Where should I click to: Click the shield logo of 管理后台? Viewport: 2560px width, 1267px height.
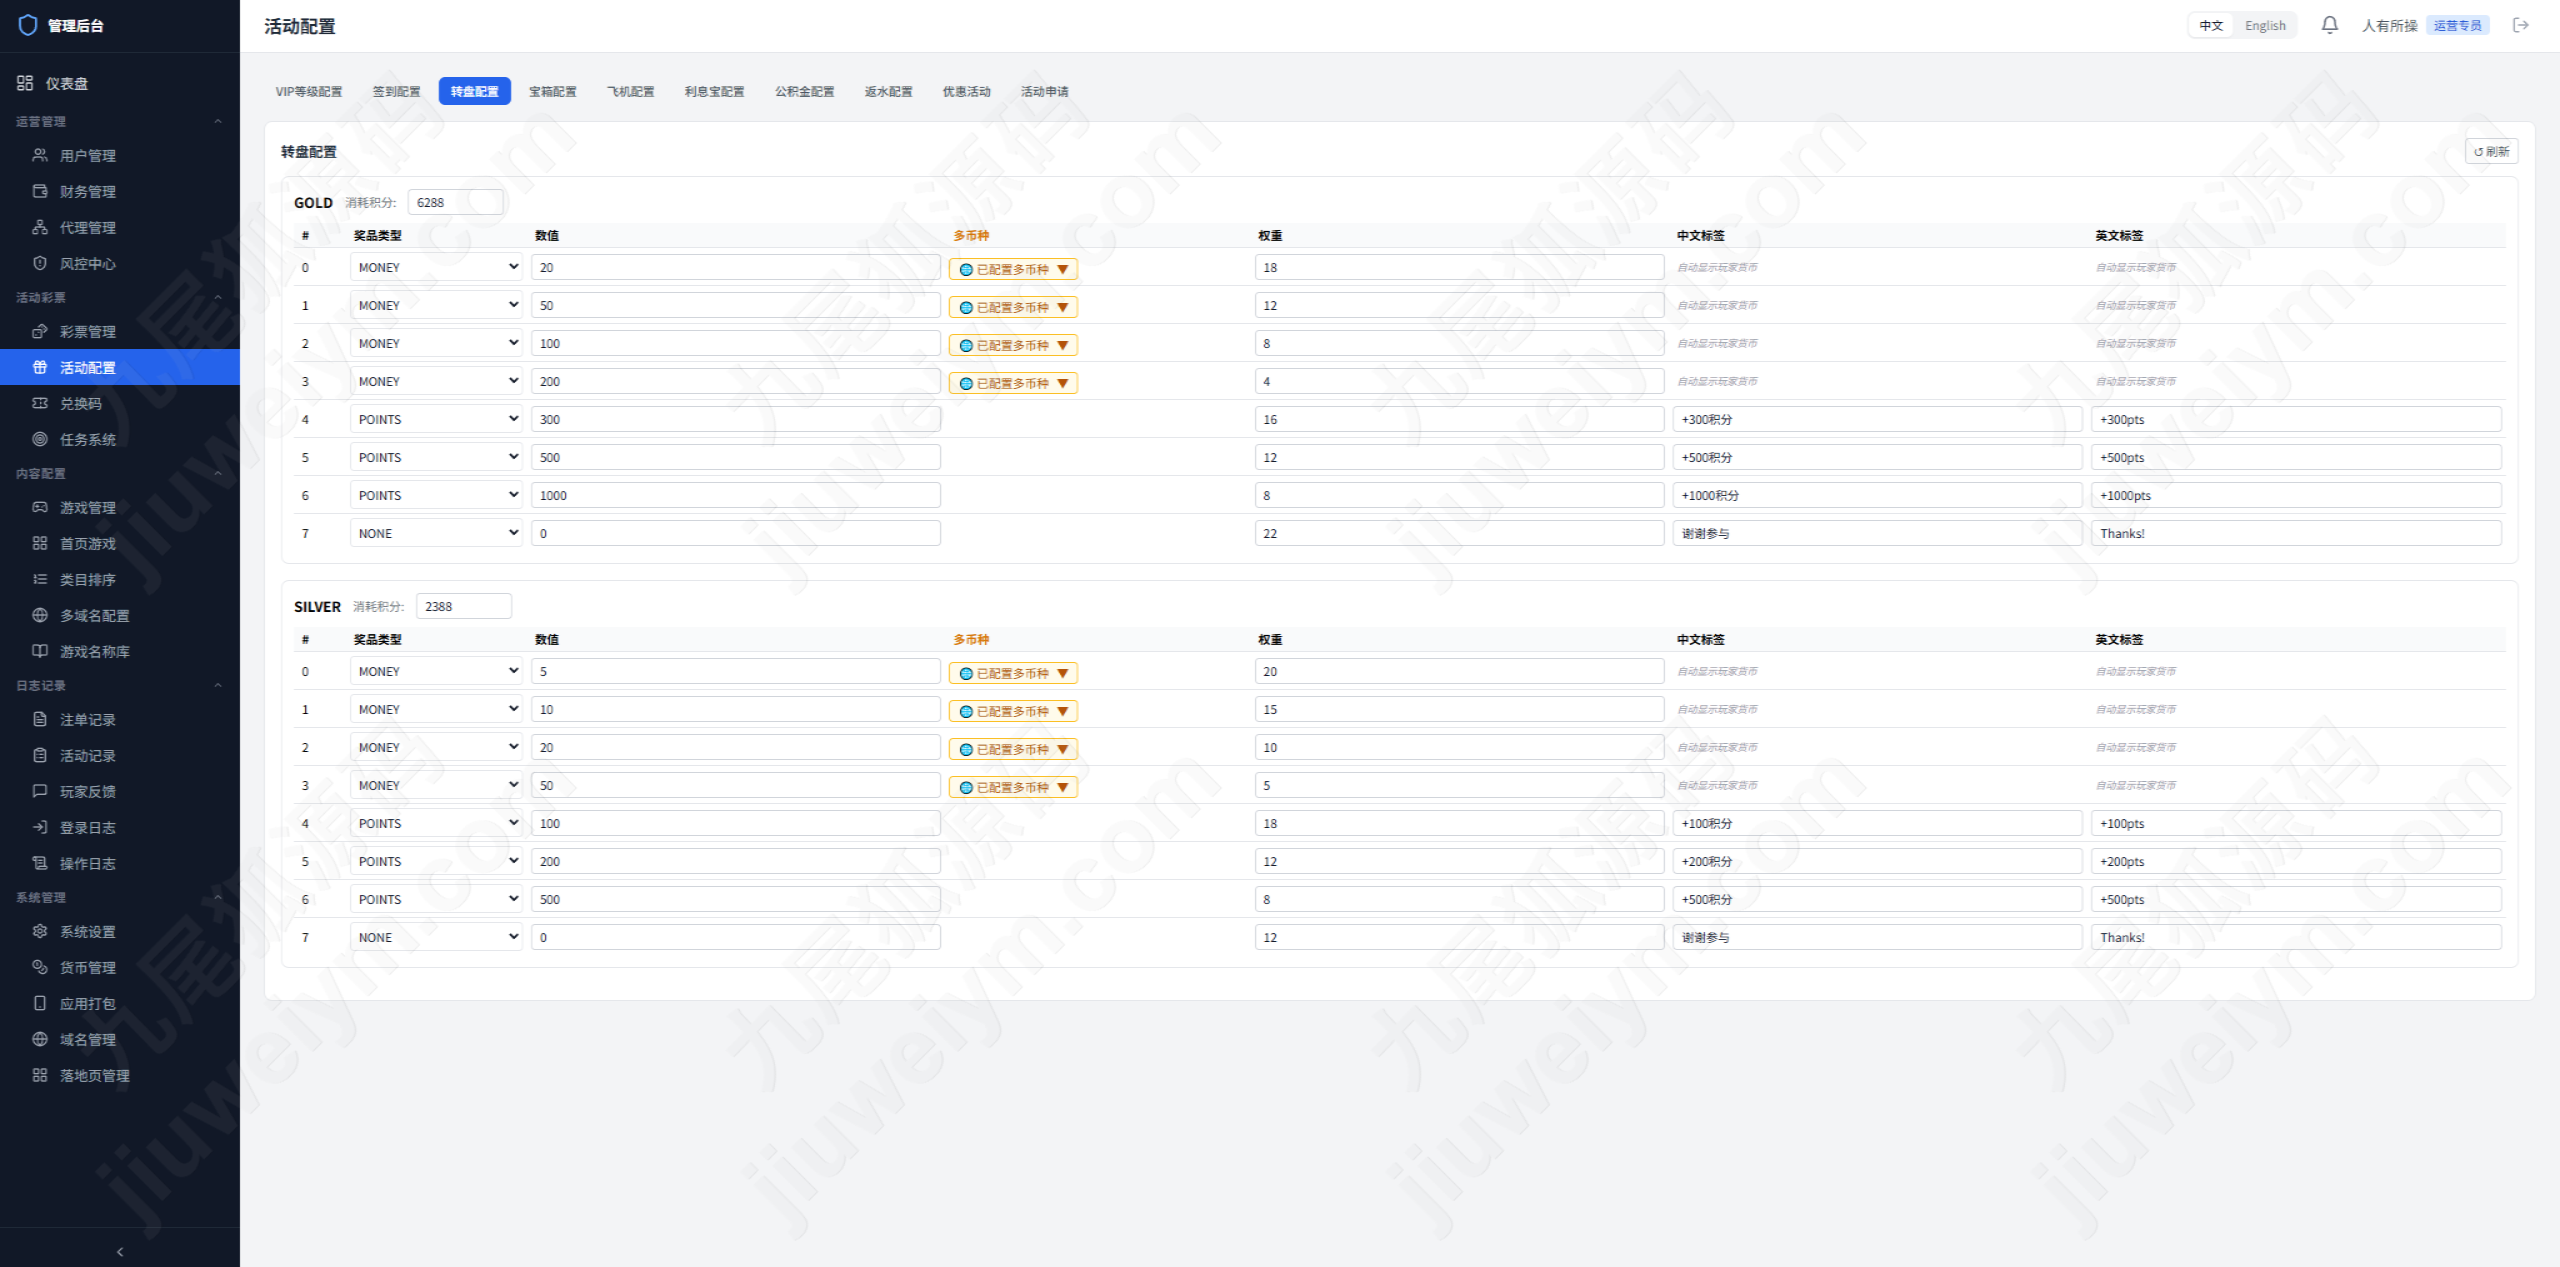coord(28,25)
